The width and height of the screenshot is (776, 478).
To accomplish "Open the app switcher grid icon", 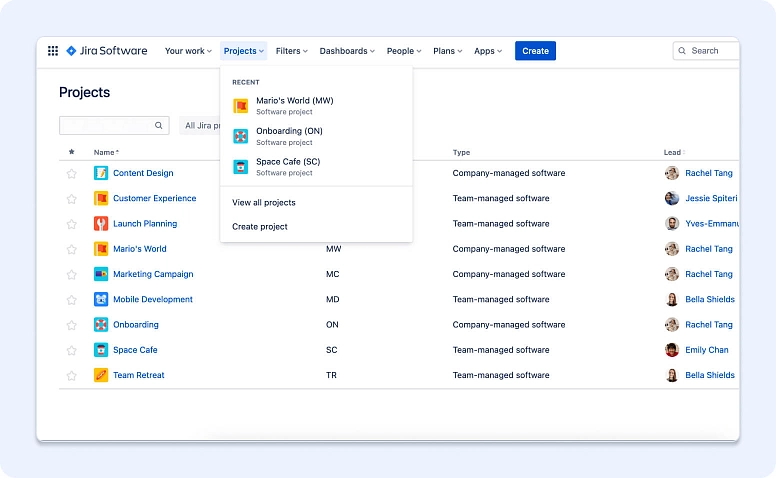I will click(x=53, y=50).
